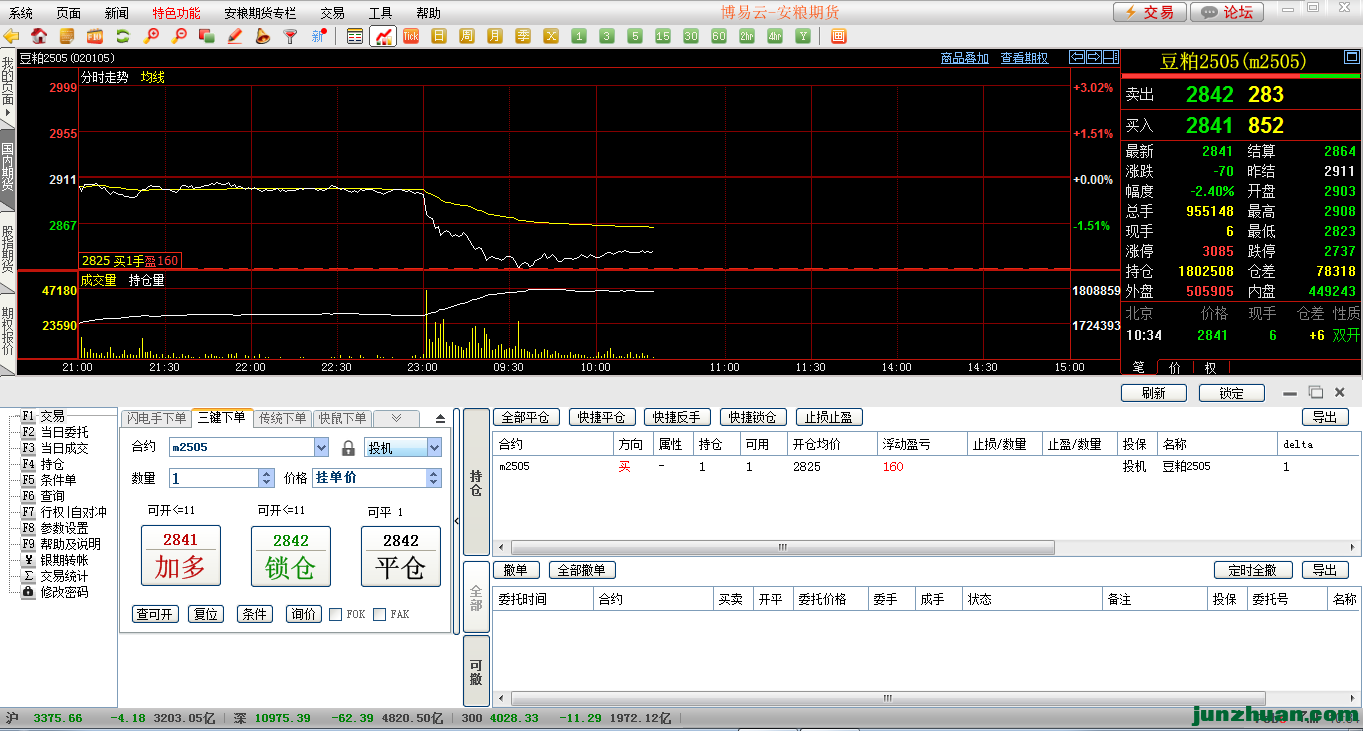
Task: Open the 查看期权 link
Action: point(1025,58)
